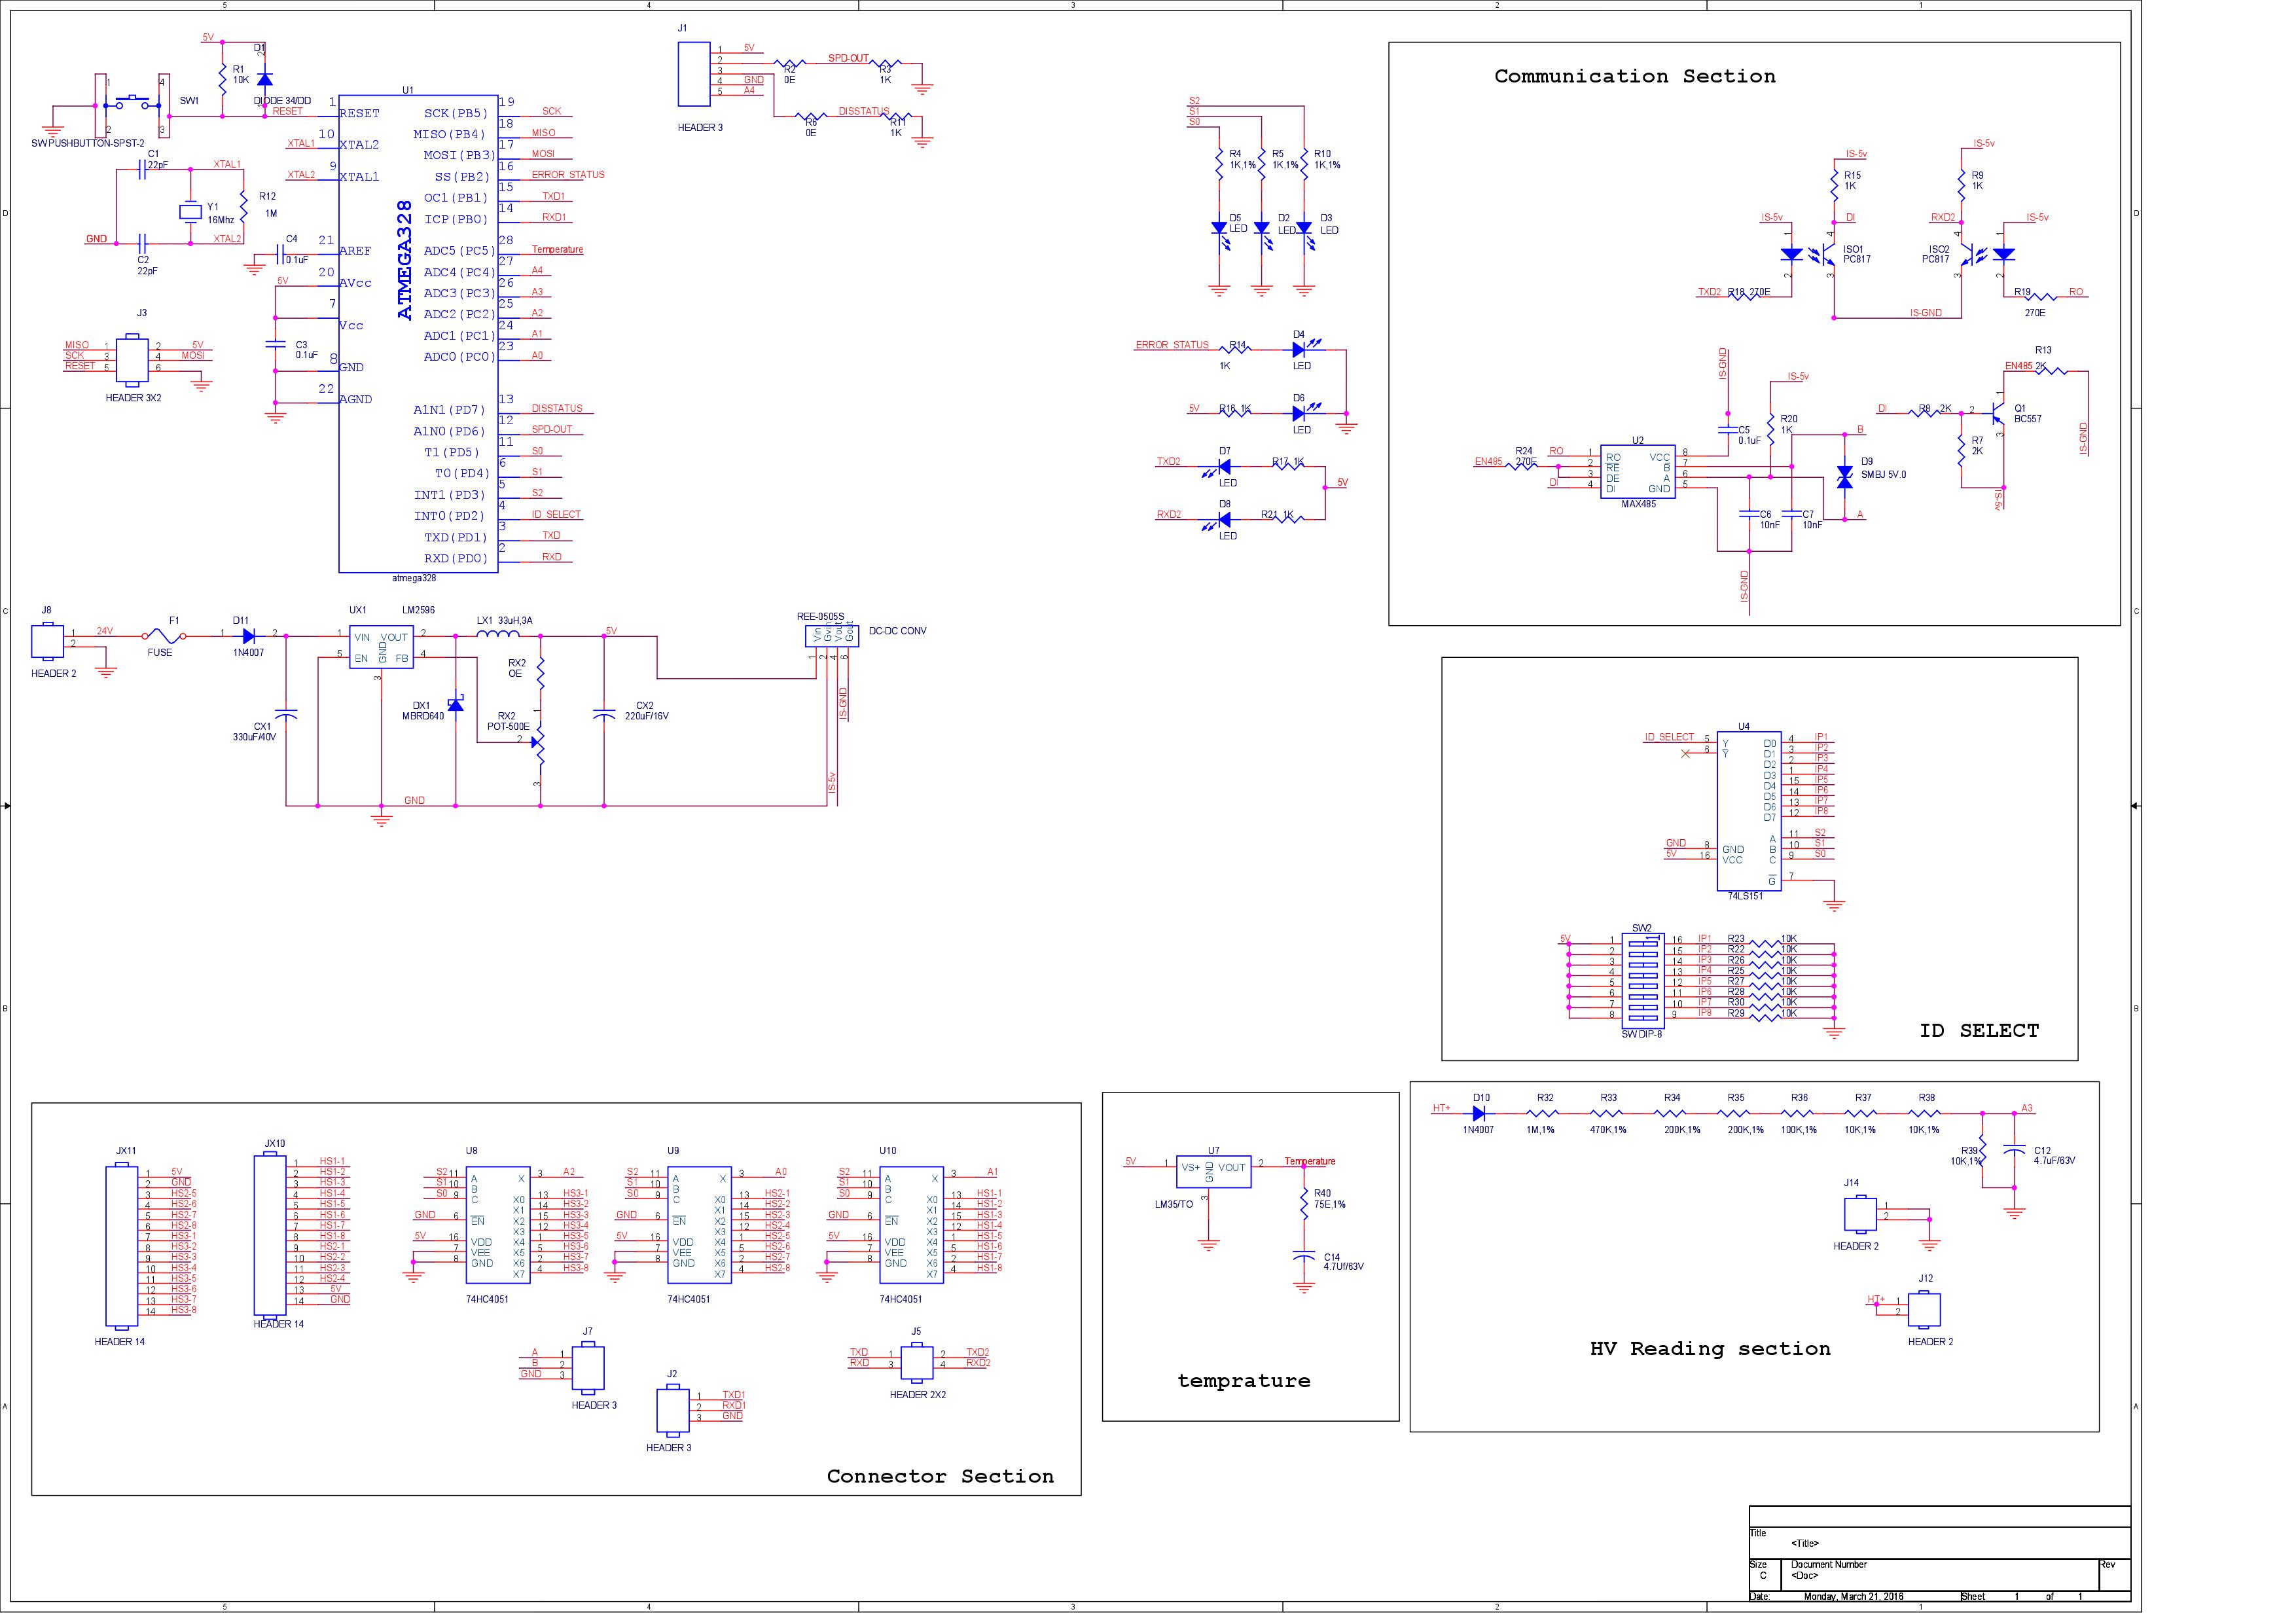Click the 74HC4051 multiplexer U9
2296x1624 pixels.
[x=699, y=1225]
